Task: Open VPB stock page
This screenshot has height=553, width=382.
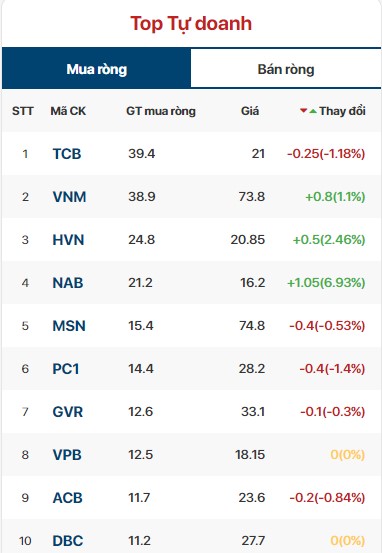Action: [67, 455]
